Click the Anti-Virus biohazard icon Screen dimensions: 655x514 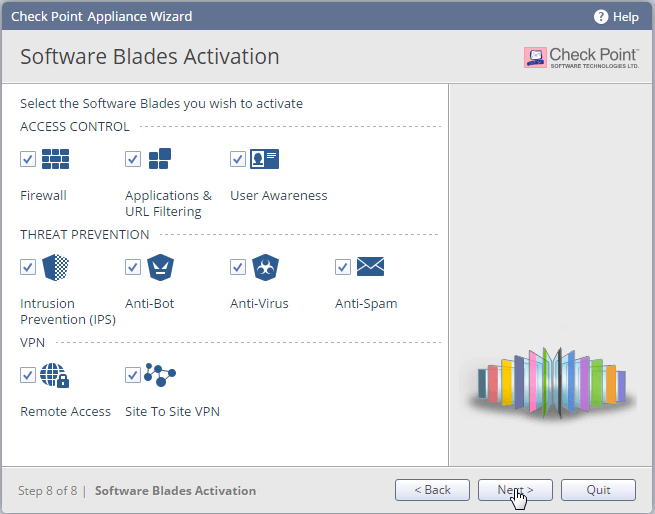(x=265, y=267)
